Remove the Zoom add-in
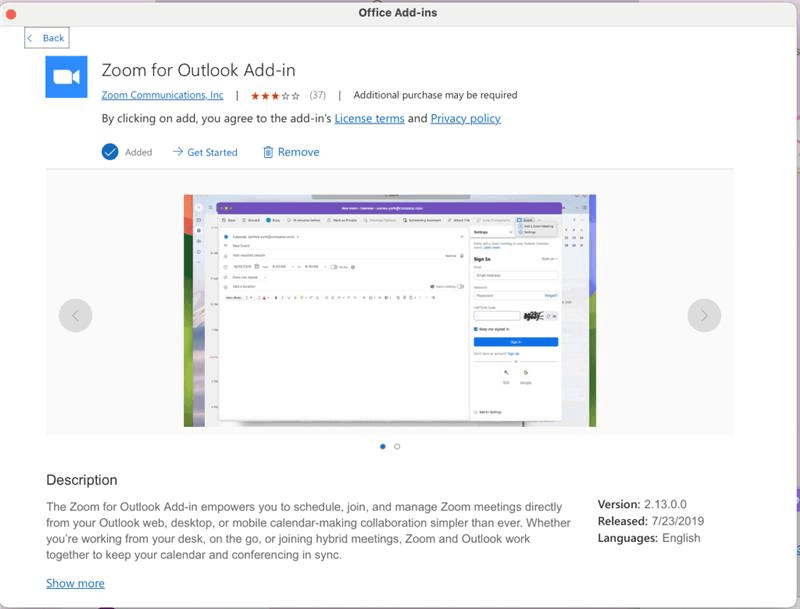This screenshot has height=609, width=800. (x=291, y=152)
